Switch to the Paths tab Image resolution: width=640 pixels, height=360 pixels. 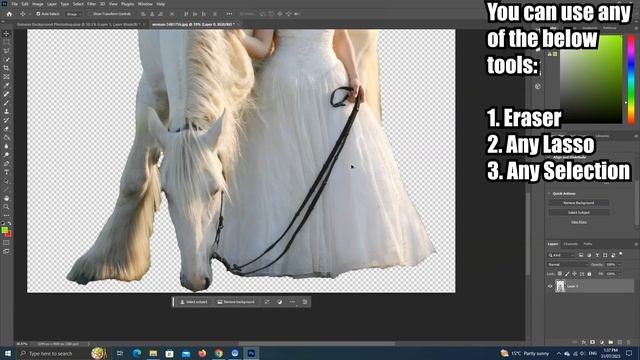587,244
